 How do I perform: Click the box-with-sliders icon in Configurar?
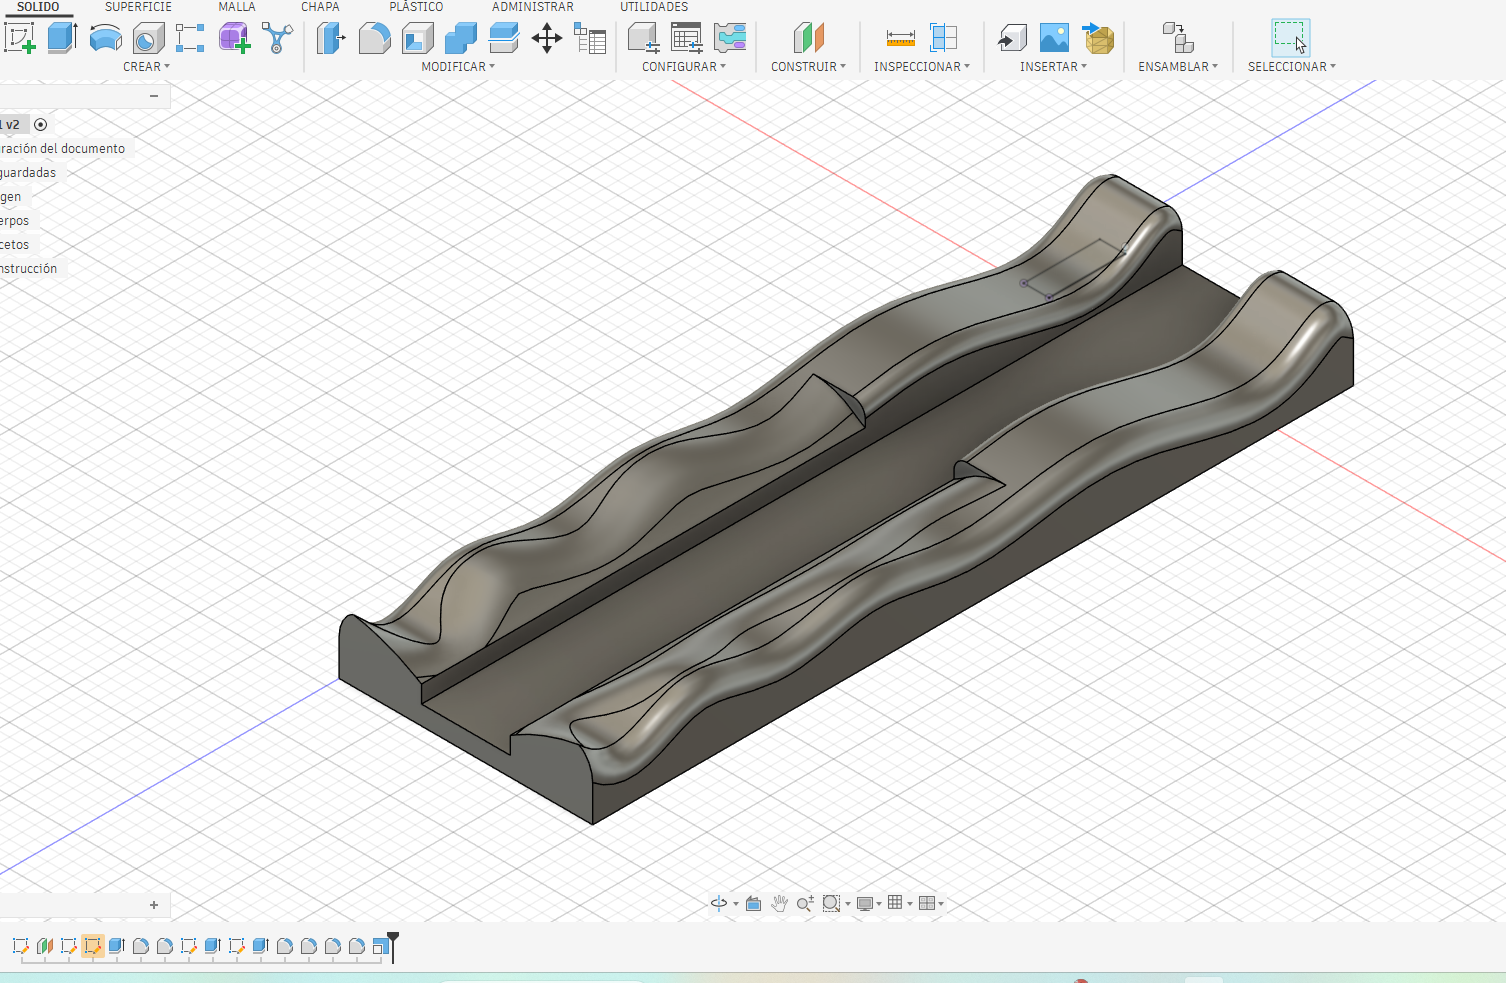click(x=643, y=38)
